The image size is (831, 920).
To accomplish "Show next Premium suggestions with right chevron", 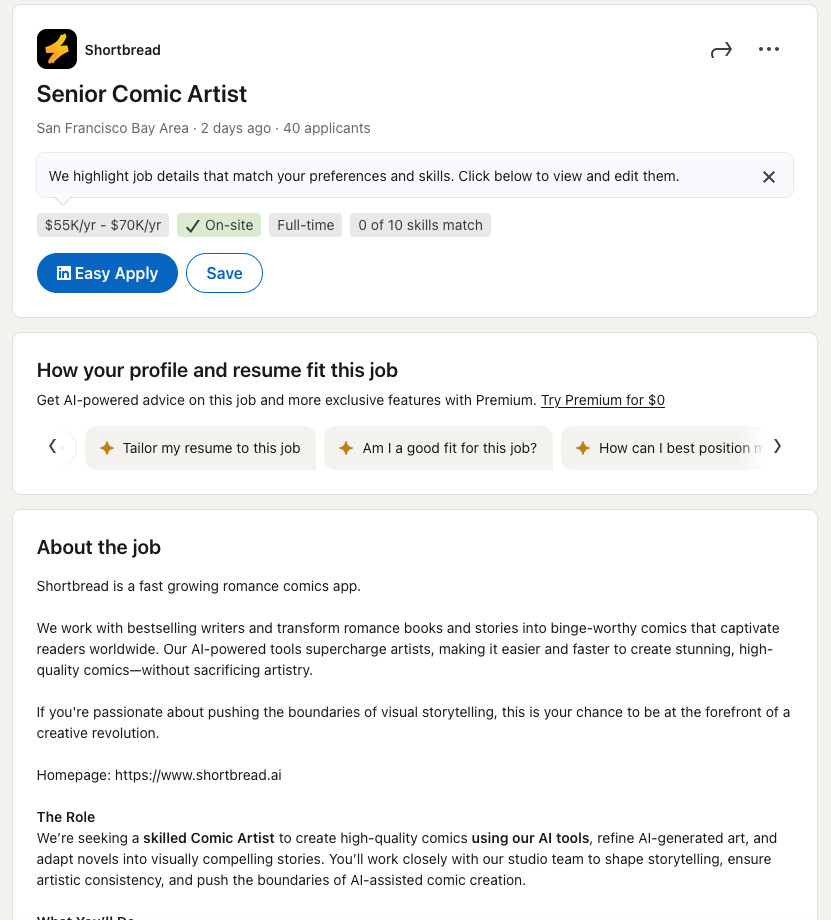I will [x=778, y=447].
